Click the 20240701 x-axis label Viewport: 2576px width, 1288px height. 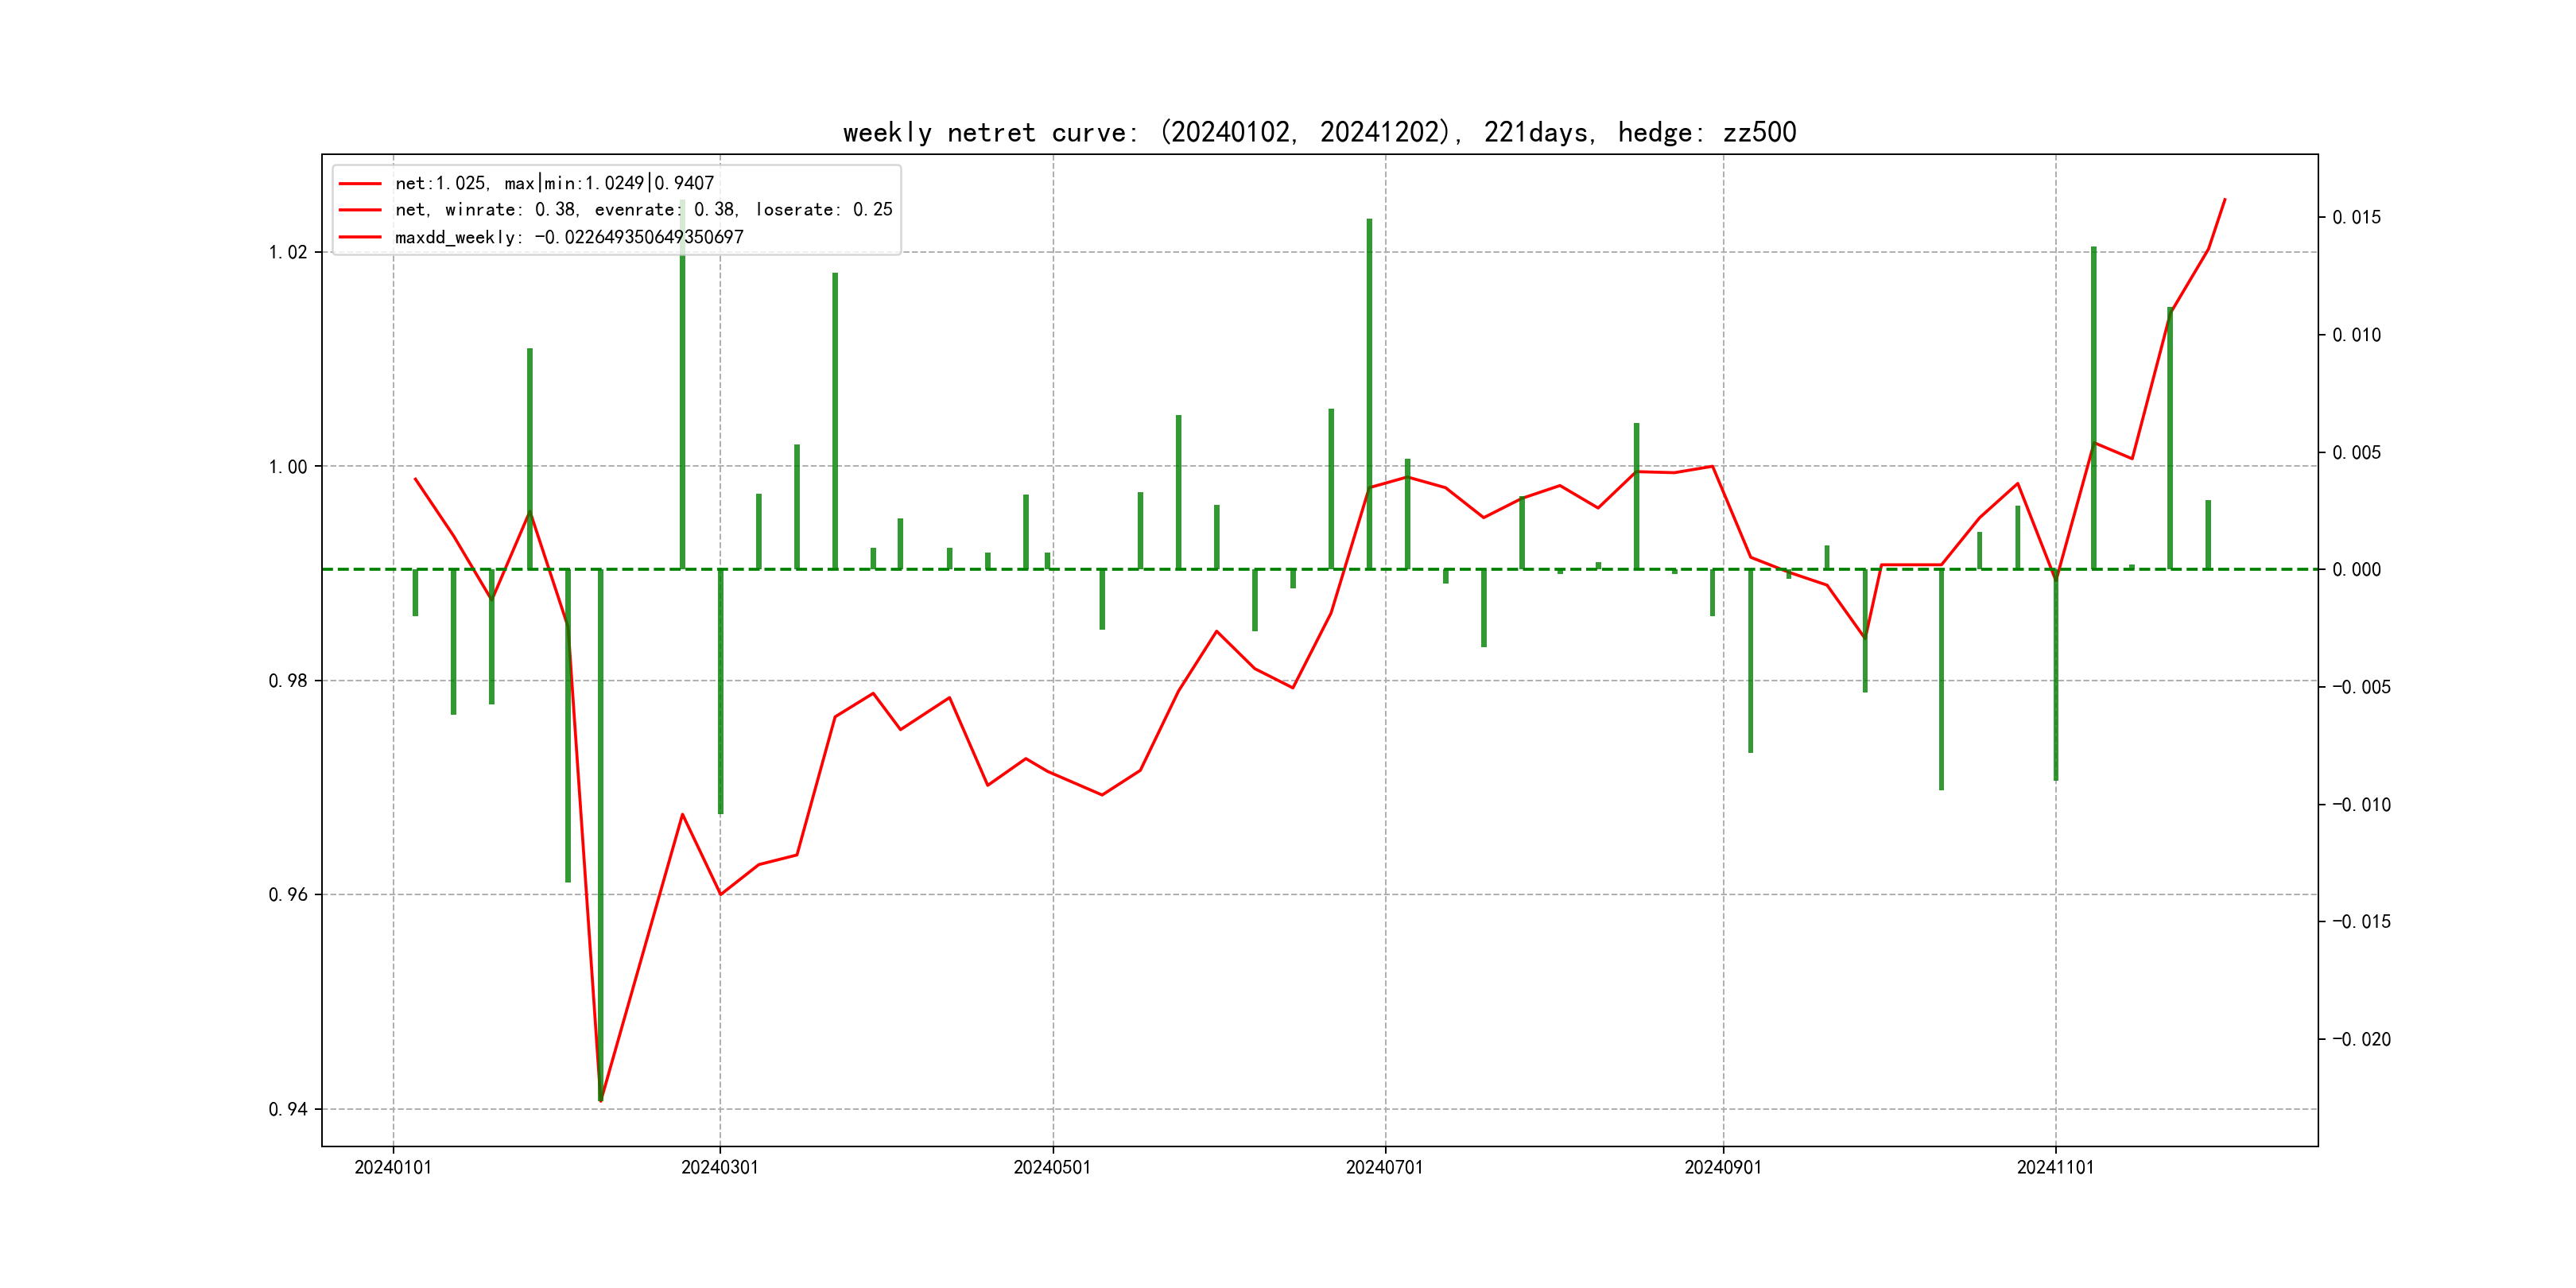pos(1384,1167)
